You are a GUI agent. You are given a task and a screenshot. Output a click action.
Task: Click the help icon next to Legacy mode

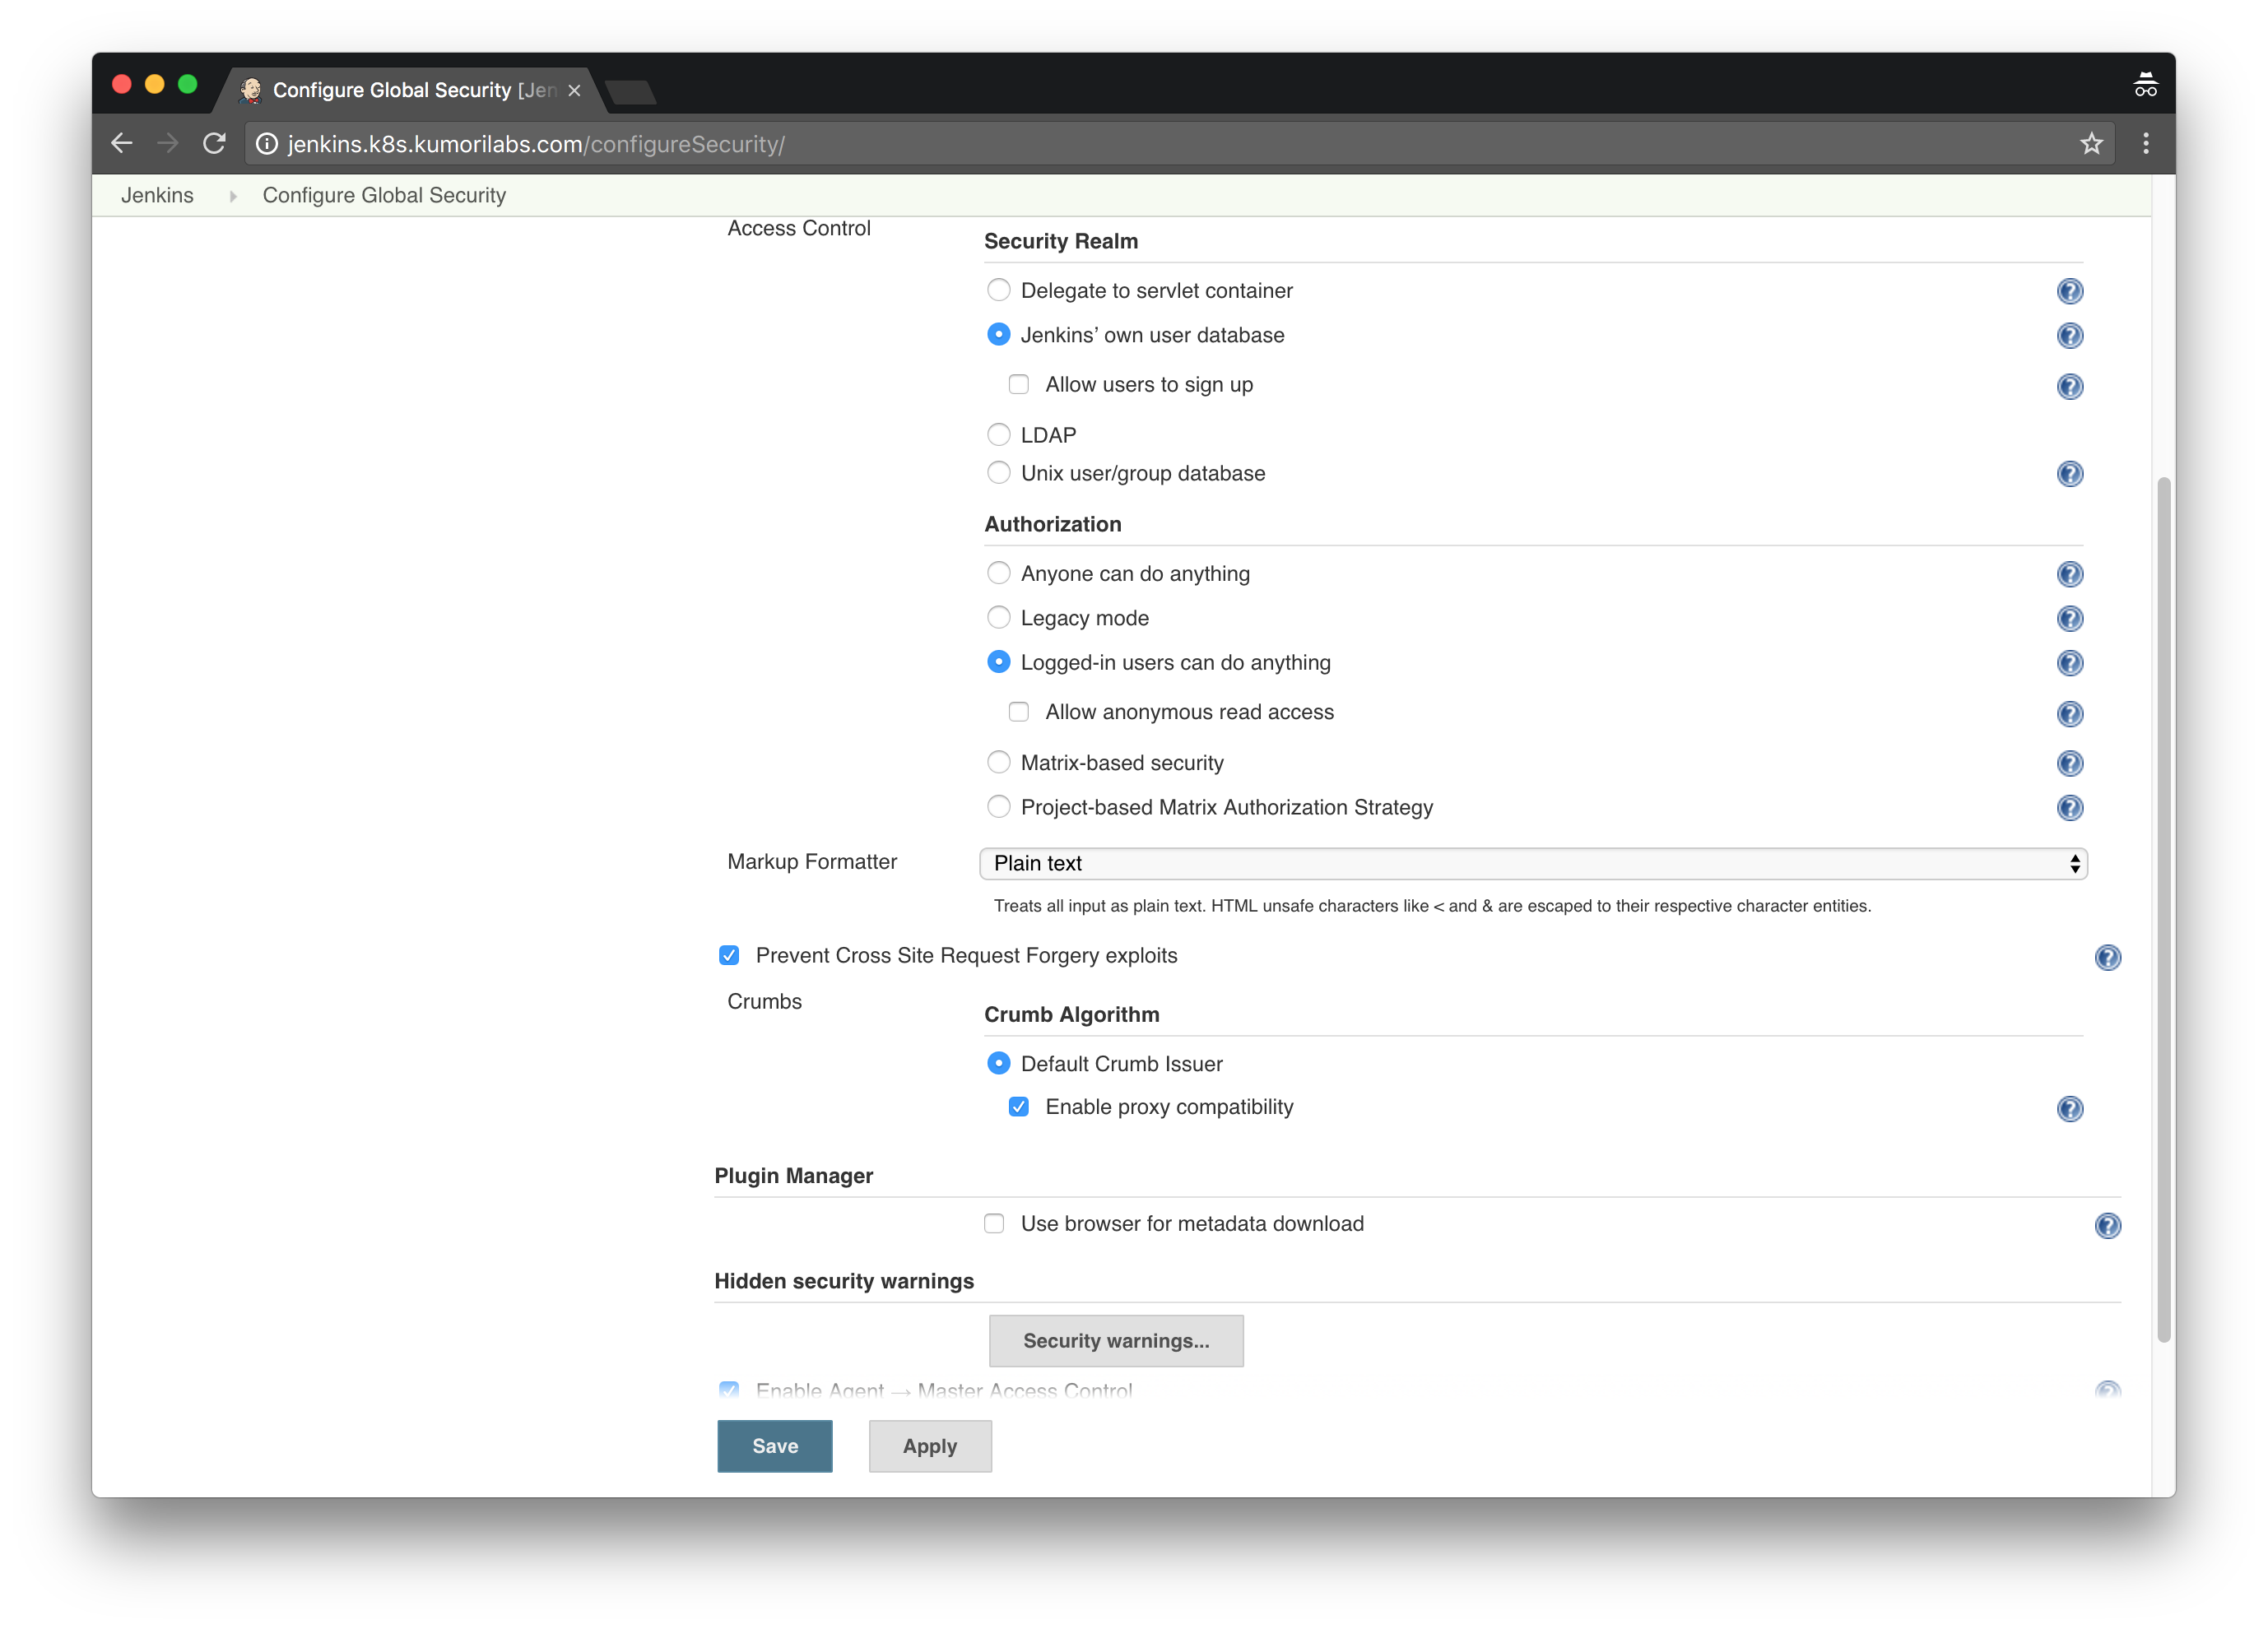coord(2069,616)
